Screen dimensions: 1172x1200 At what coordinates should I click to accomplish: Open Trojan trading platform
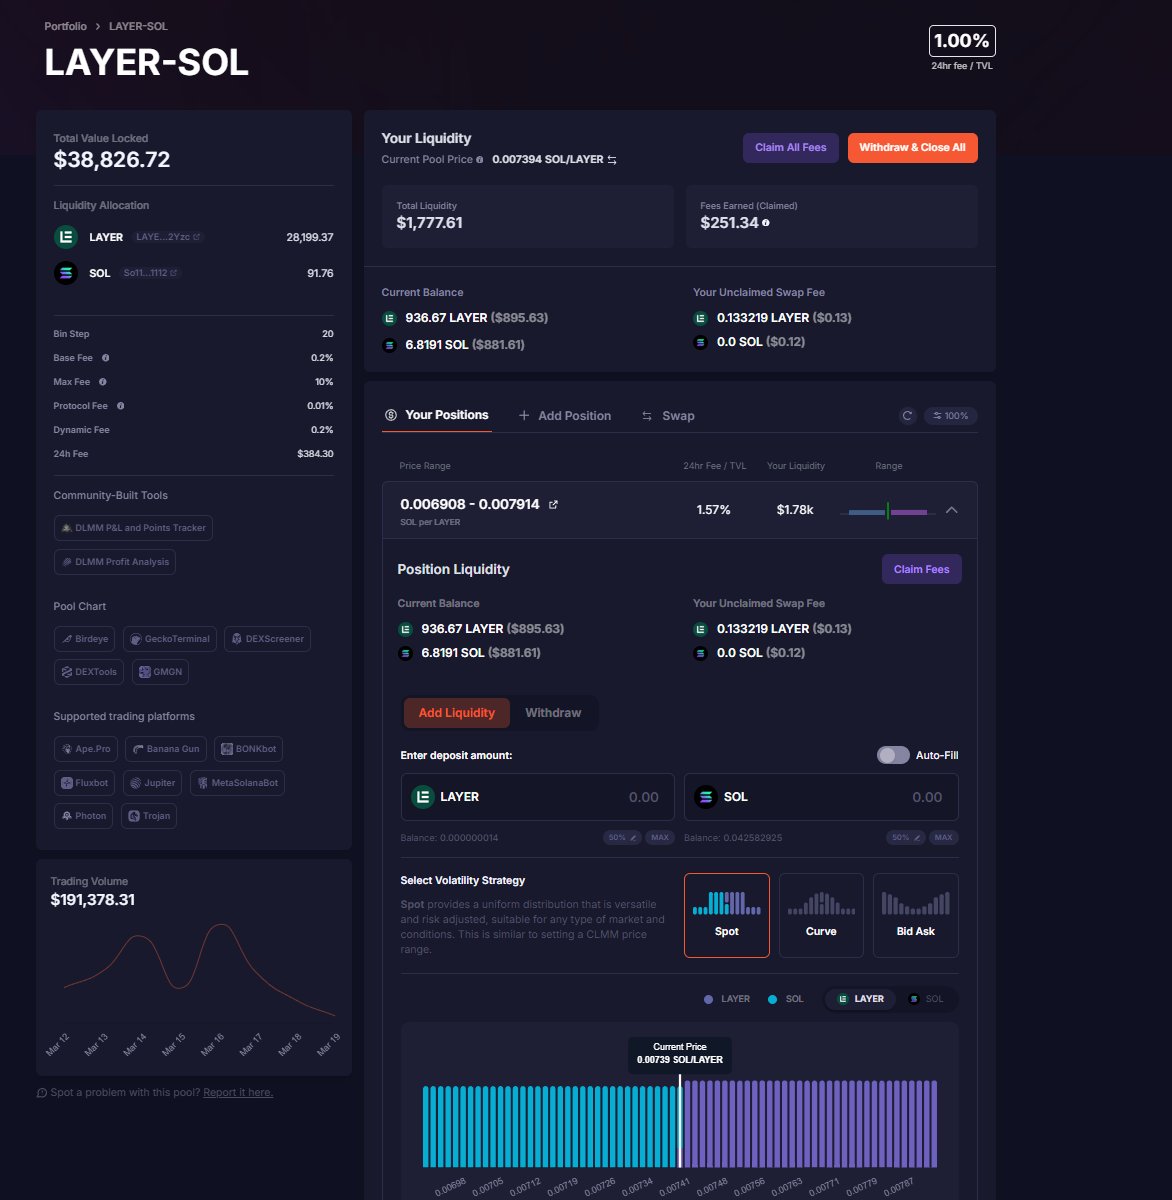[149, 816]
